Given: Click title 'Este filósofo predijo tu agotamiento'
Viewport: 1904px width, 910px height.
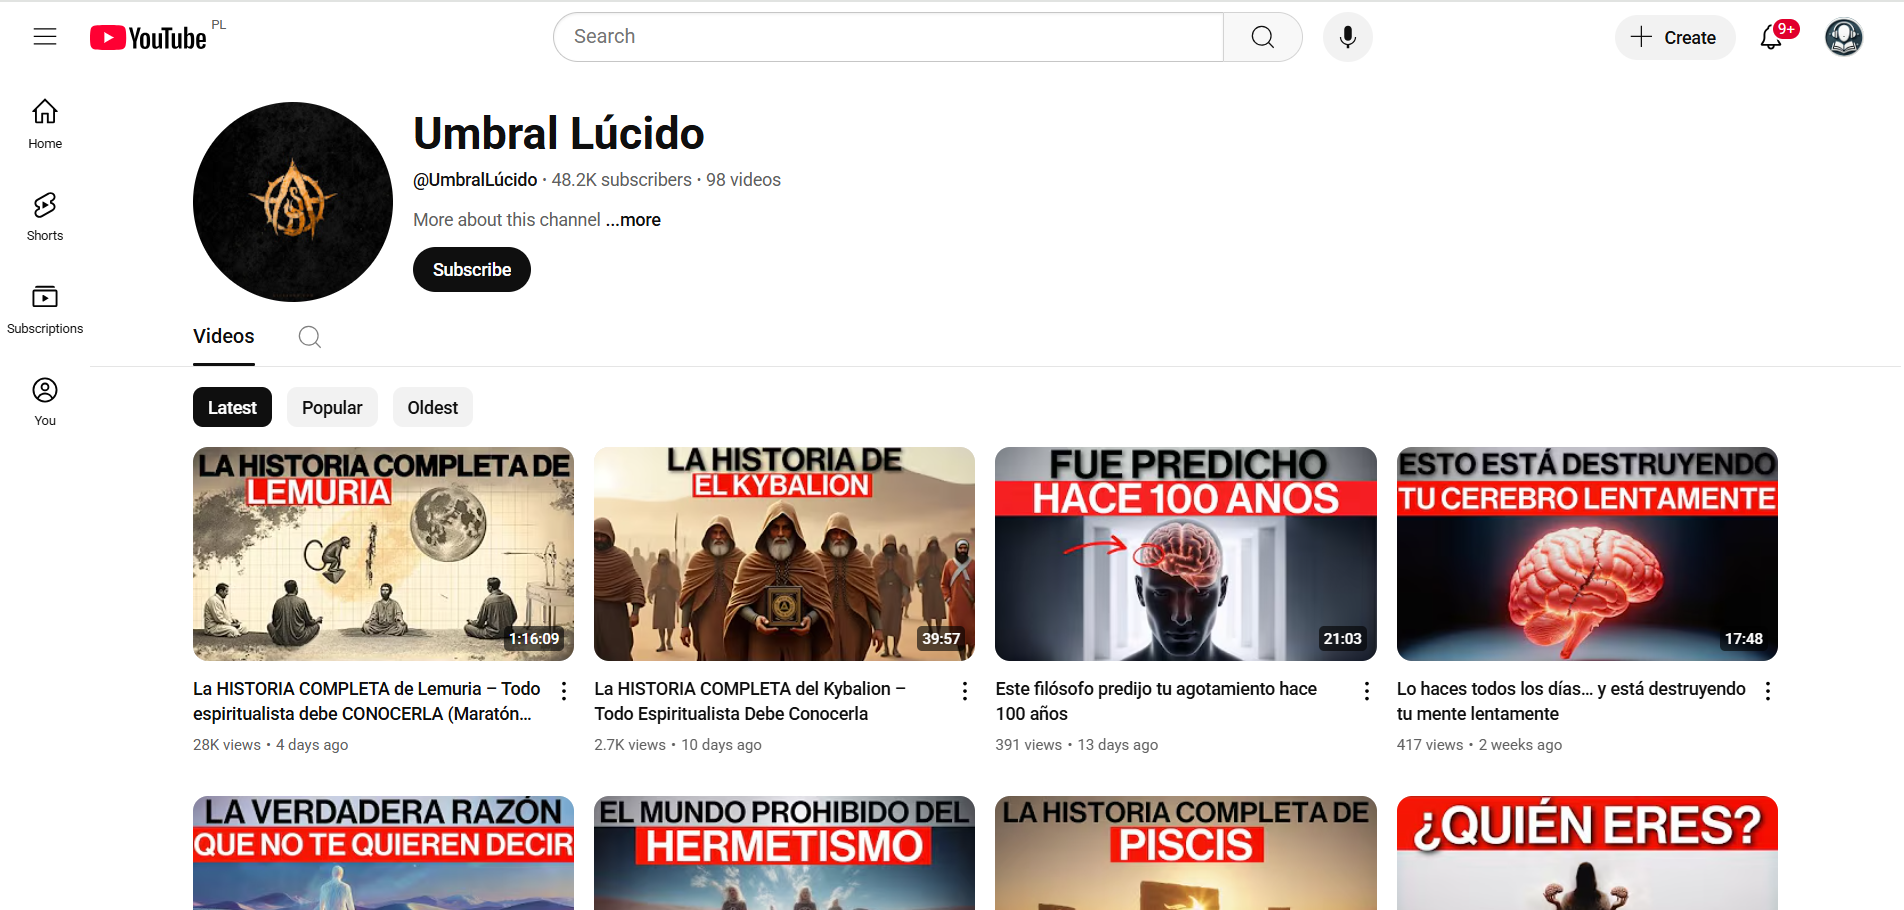Looking at the screenshot, I should pyautogui.click(x=1156, y=701).
